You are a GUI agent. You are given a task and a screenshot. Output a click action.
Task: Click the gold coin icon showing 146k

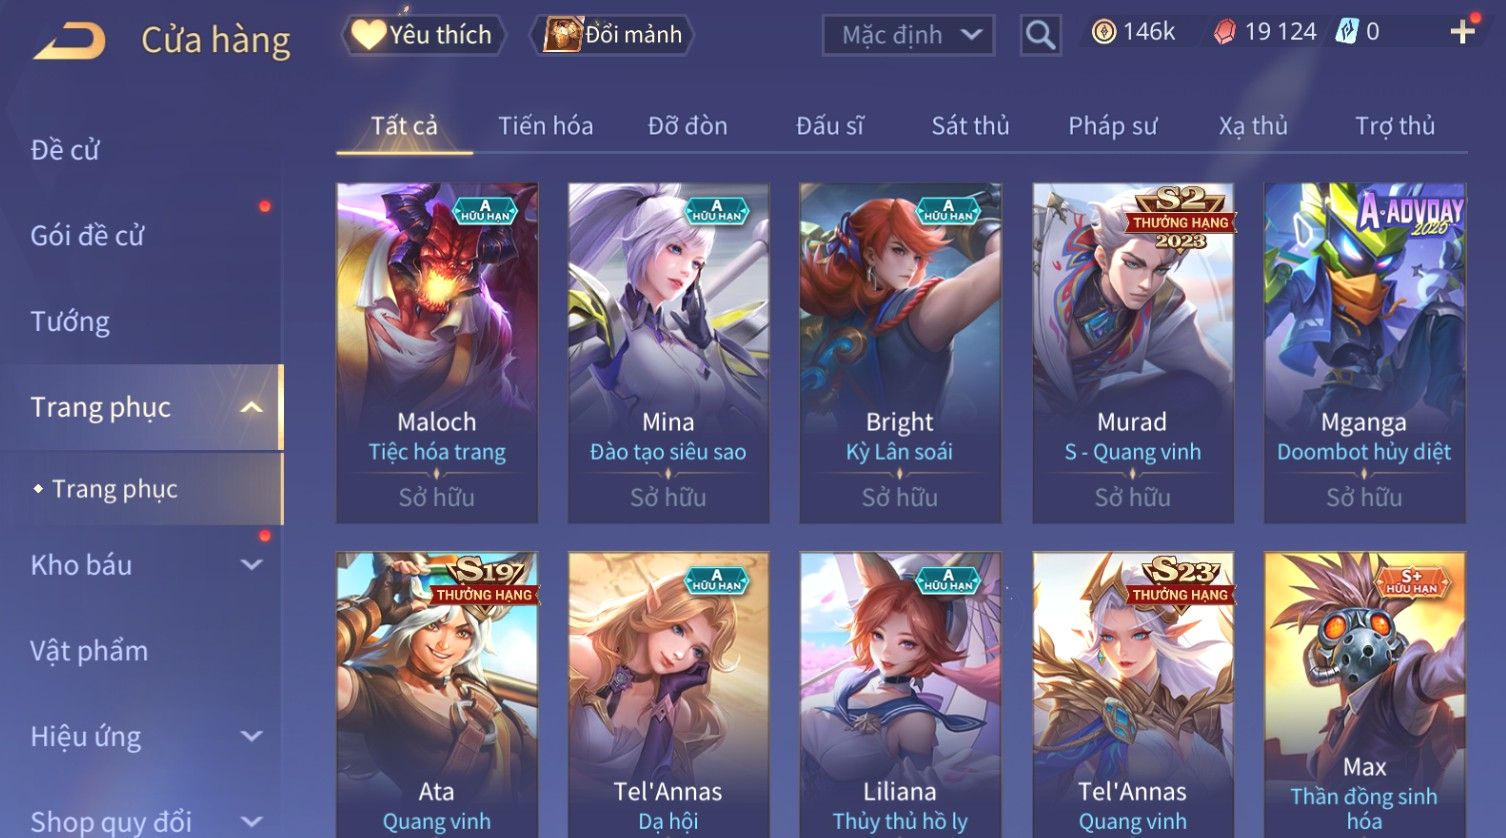1103,33
